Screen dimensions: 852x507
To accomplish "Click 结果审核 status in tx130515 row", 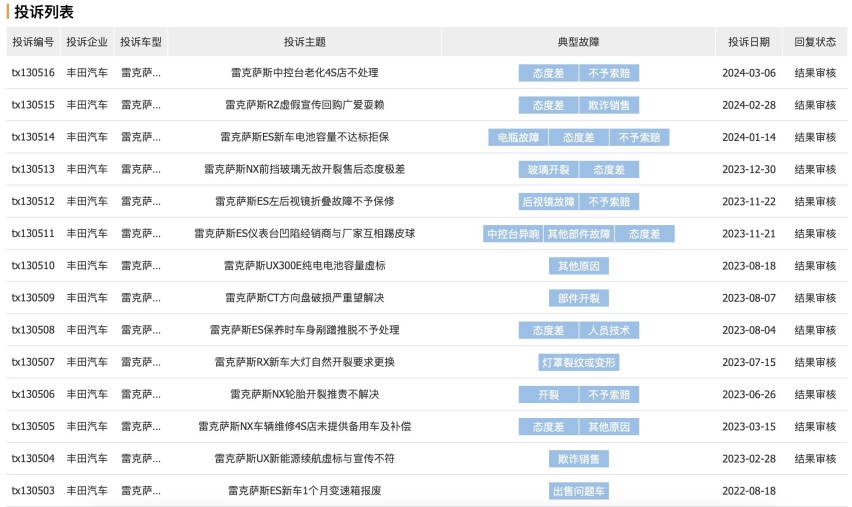I will (815, 105).
